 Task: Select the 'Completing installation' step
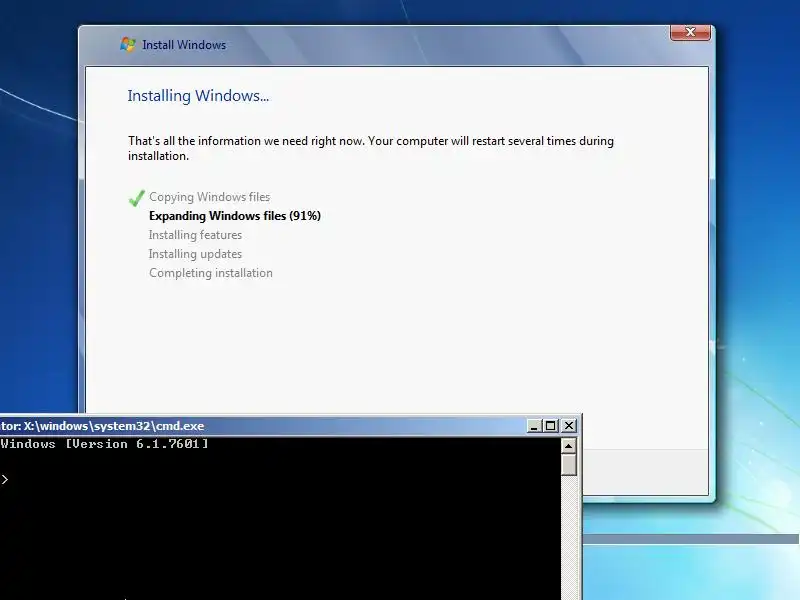click(x=211, y=273)
